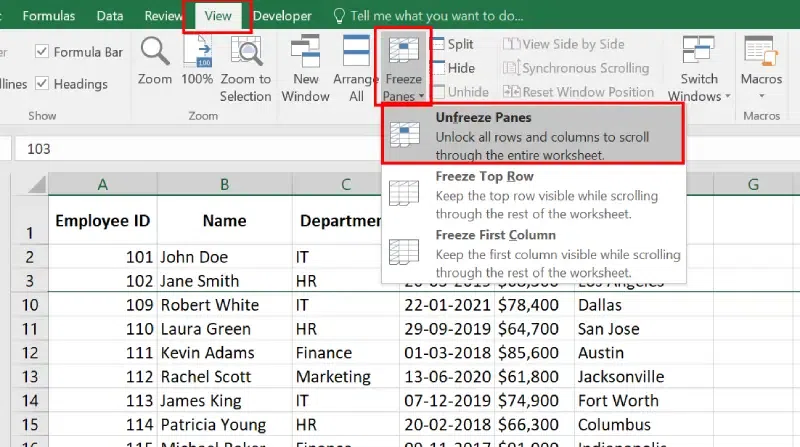
Task: Switch to the Developer tab
Action: 282,16
